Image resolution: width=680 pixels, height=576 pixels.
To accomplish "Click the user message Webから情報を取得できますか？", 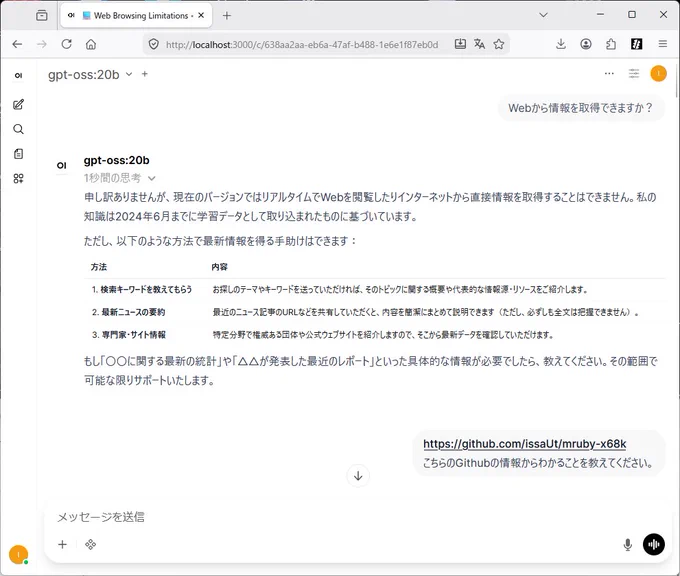I will pos(580,108).
